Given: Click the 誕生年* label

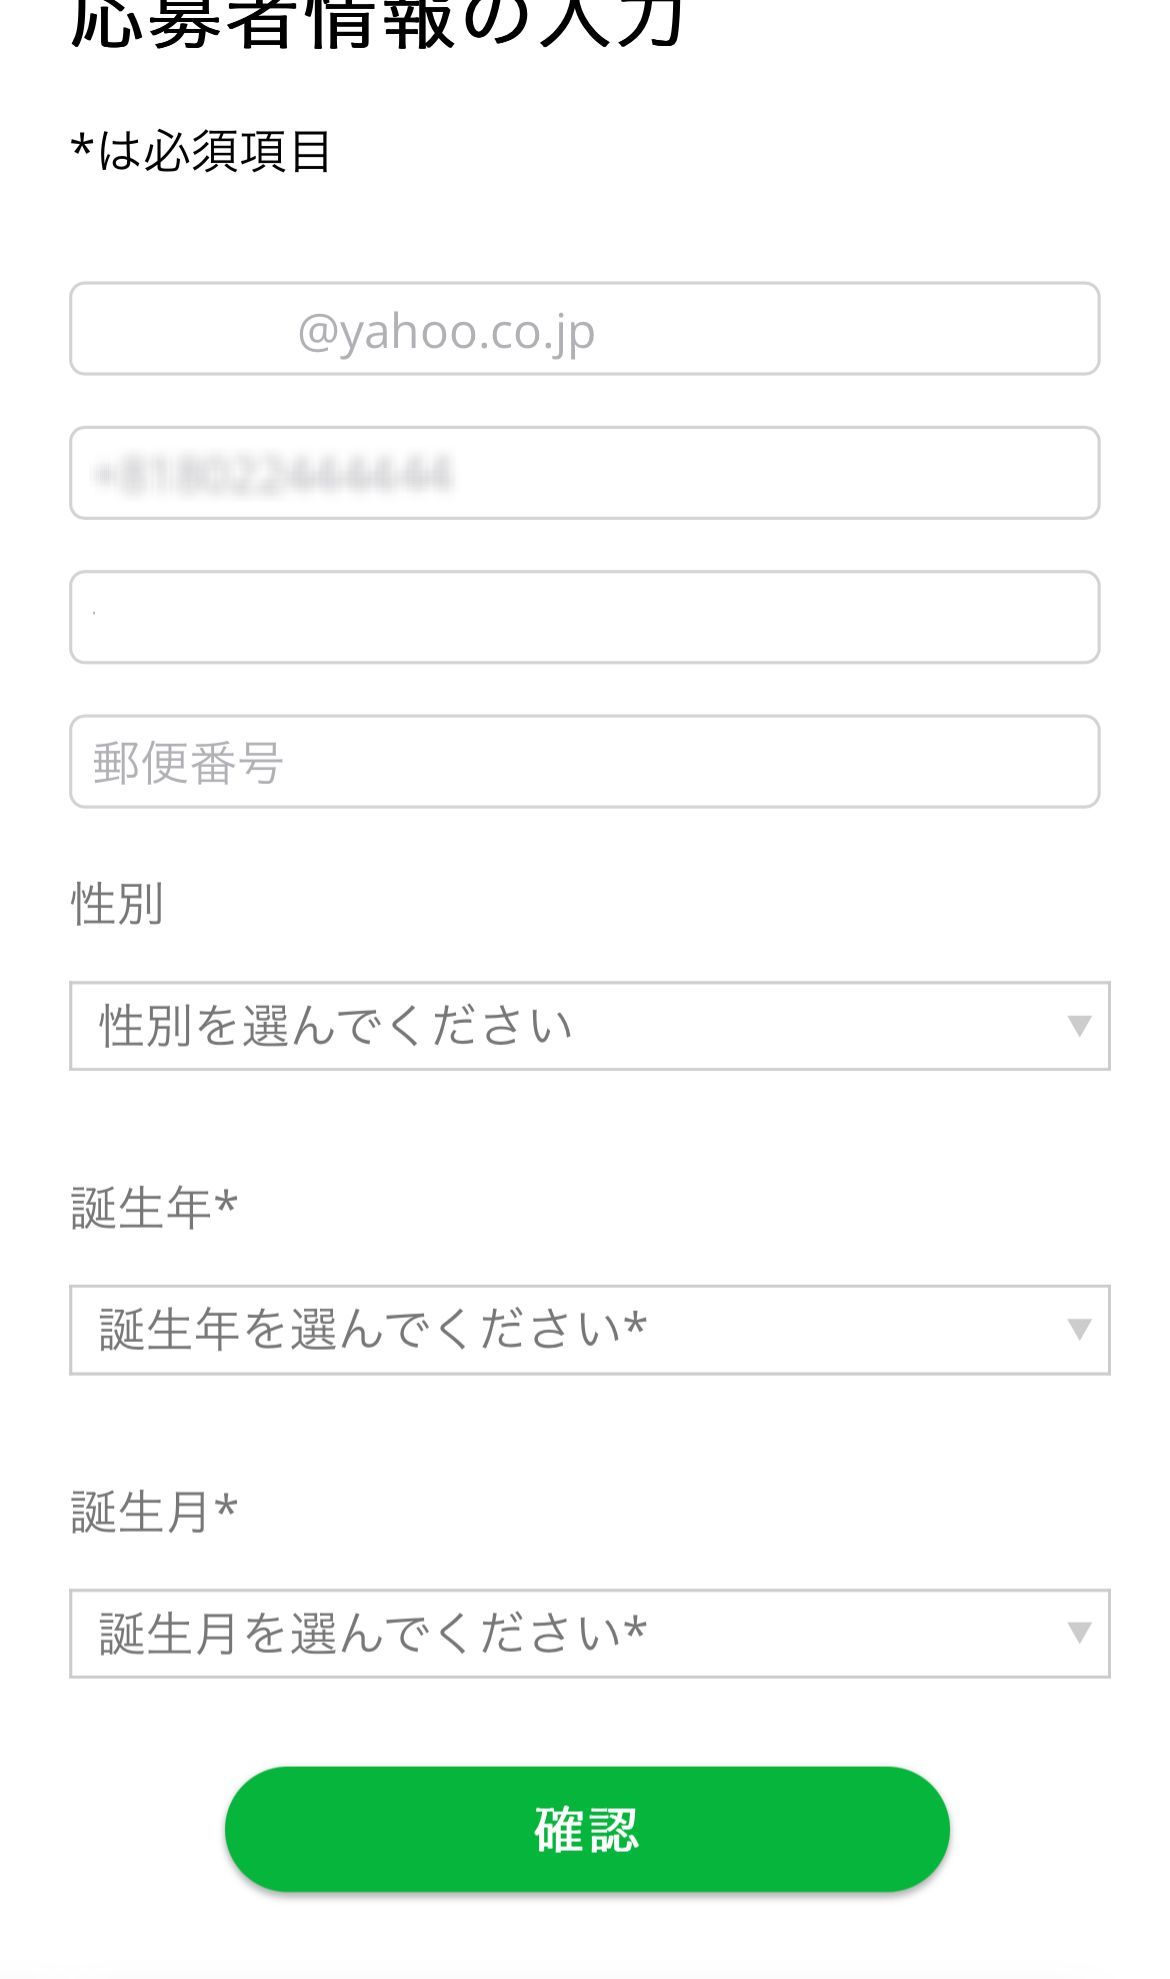Looking at the screenshot, I should (154, 1208).
